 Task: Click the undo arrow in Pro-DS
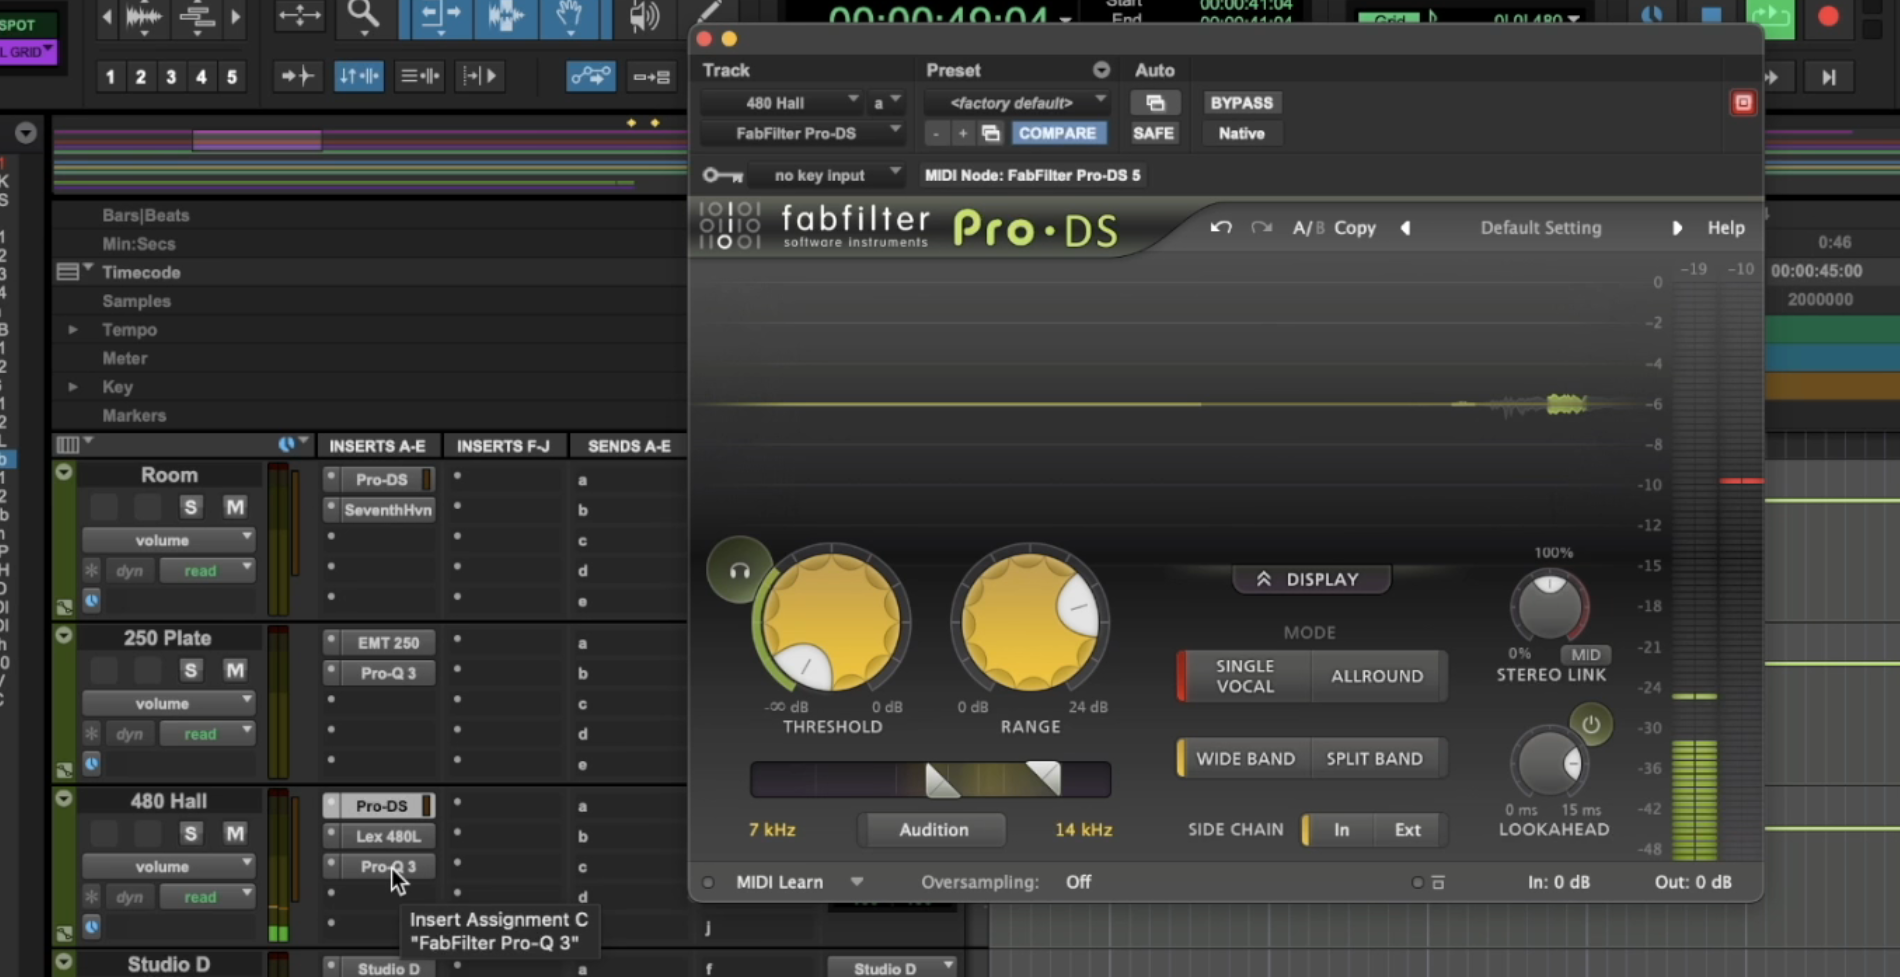[x=1220, y=228]
